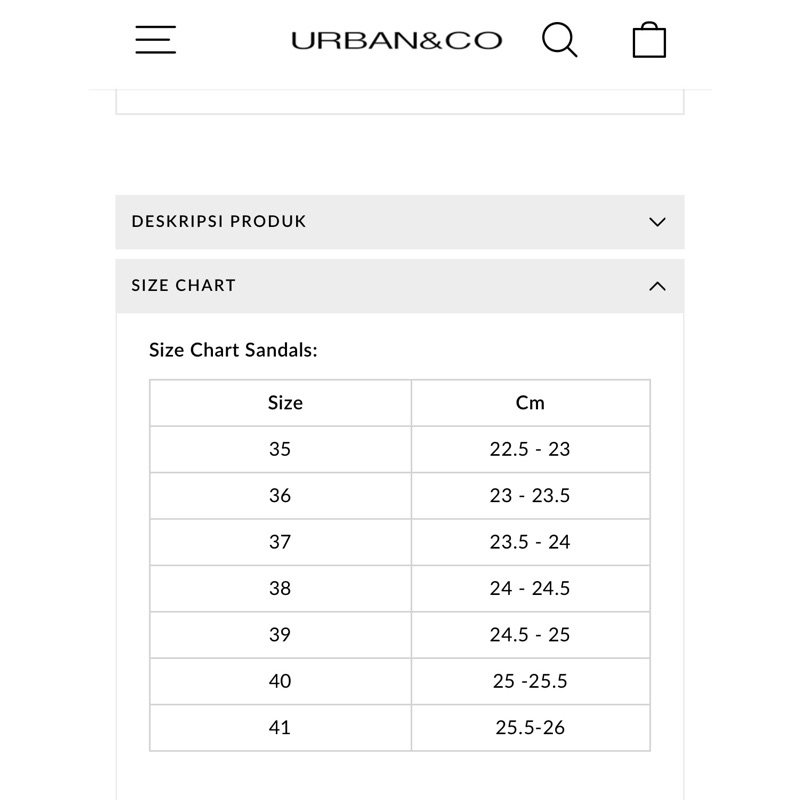The image size is (800, 800).
Task: Click size 35 cell
Action: pyautogui.click(x=280, y=449)
